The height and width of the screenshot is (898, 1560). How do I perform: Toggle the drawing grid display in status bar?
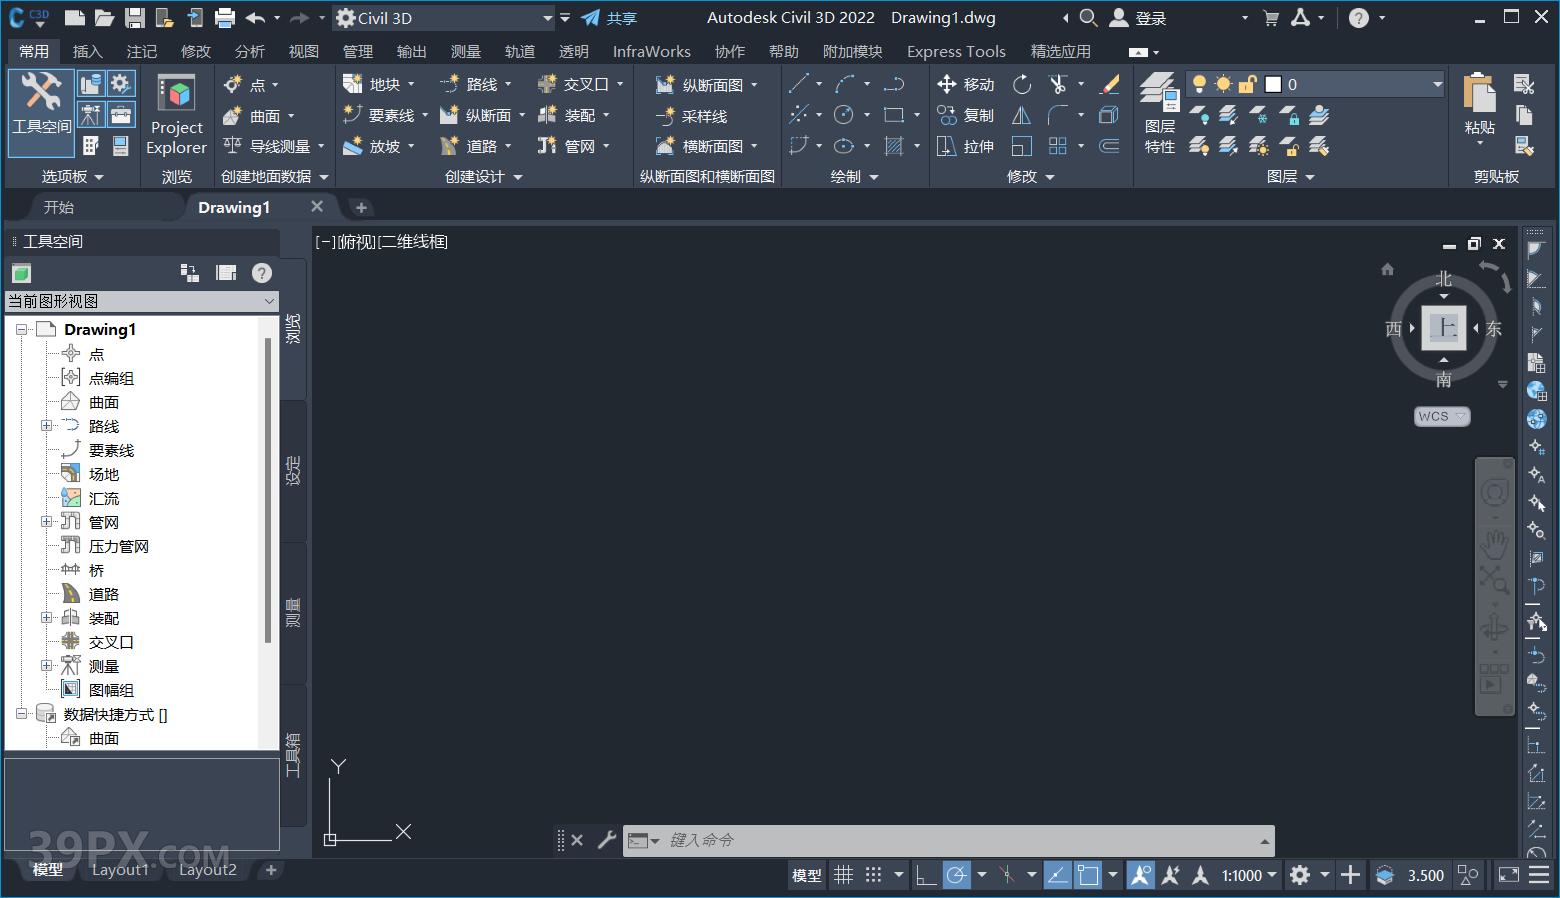click(x=844, y=876)
